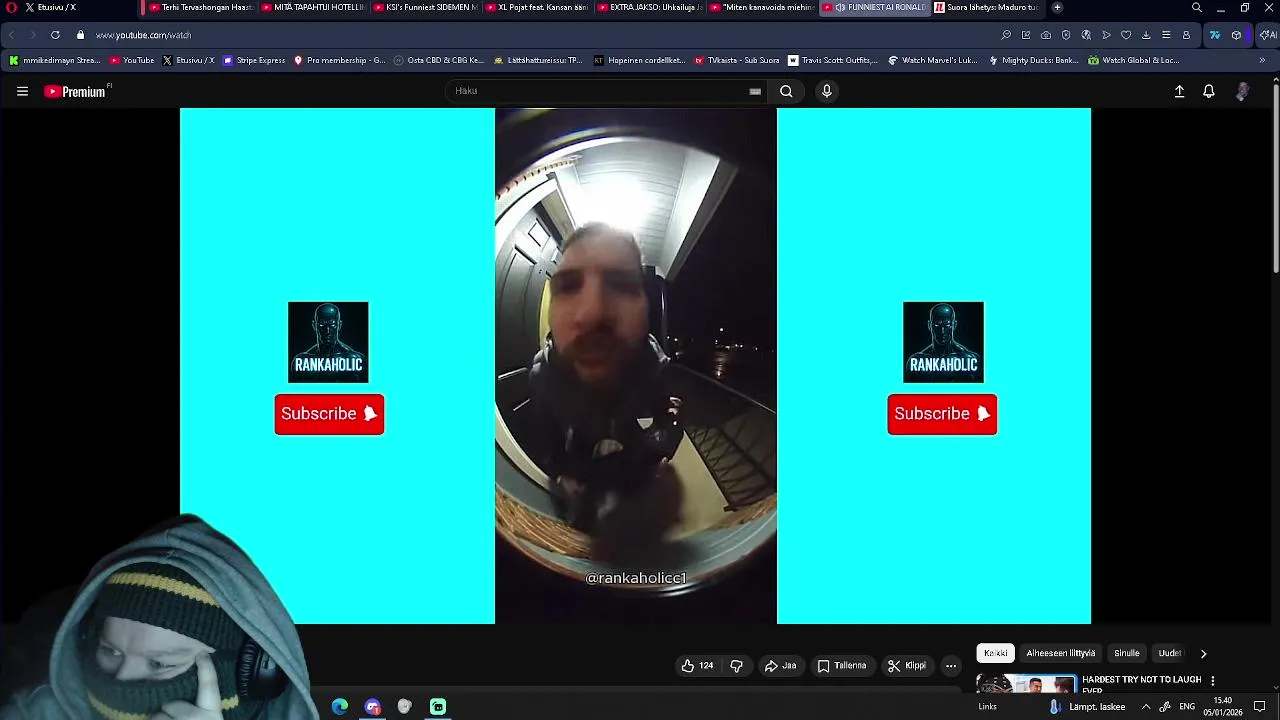Viewport: 1280px width, 720px height.
Task: Select the 'Aiheeseen liittyviä' filter chip
Action: click(x=1060, y=653)
